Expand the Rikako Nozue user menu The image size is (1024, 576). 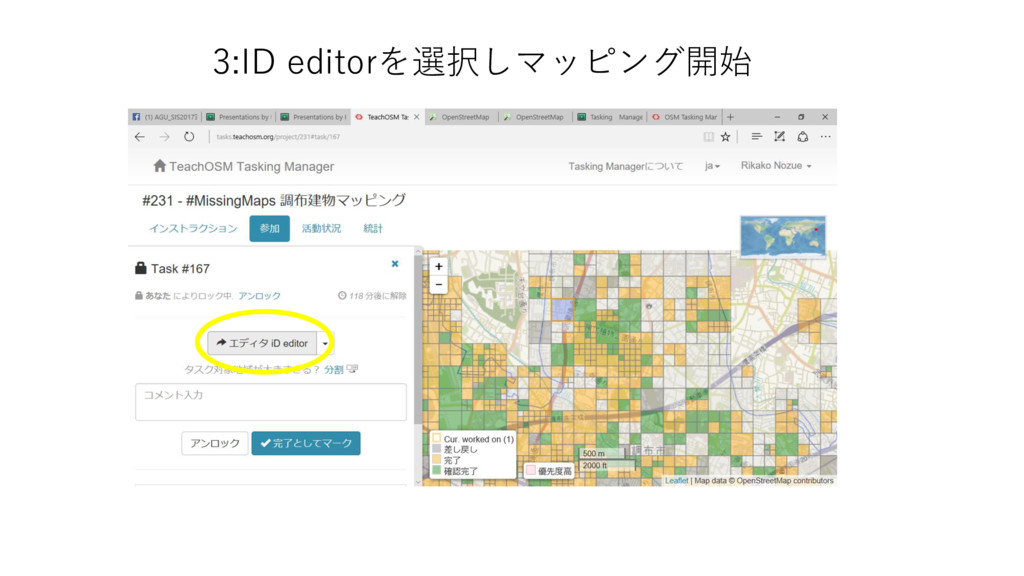776,166
